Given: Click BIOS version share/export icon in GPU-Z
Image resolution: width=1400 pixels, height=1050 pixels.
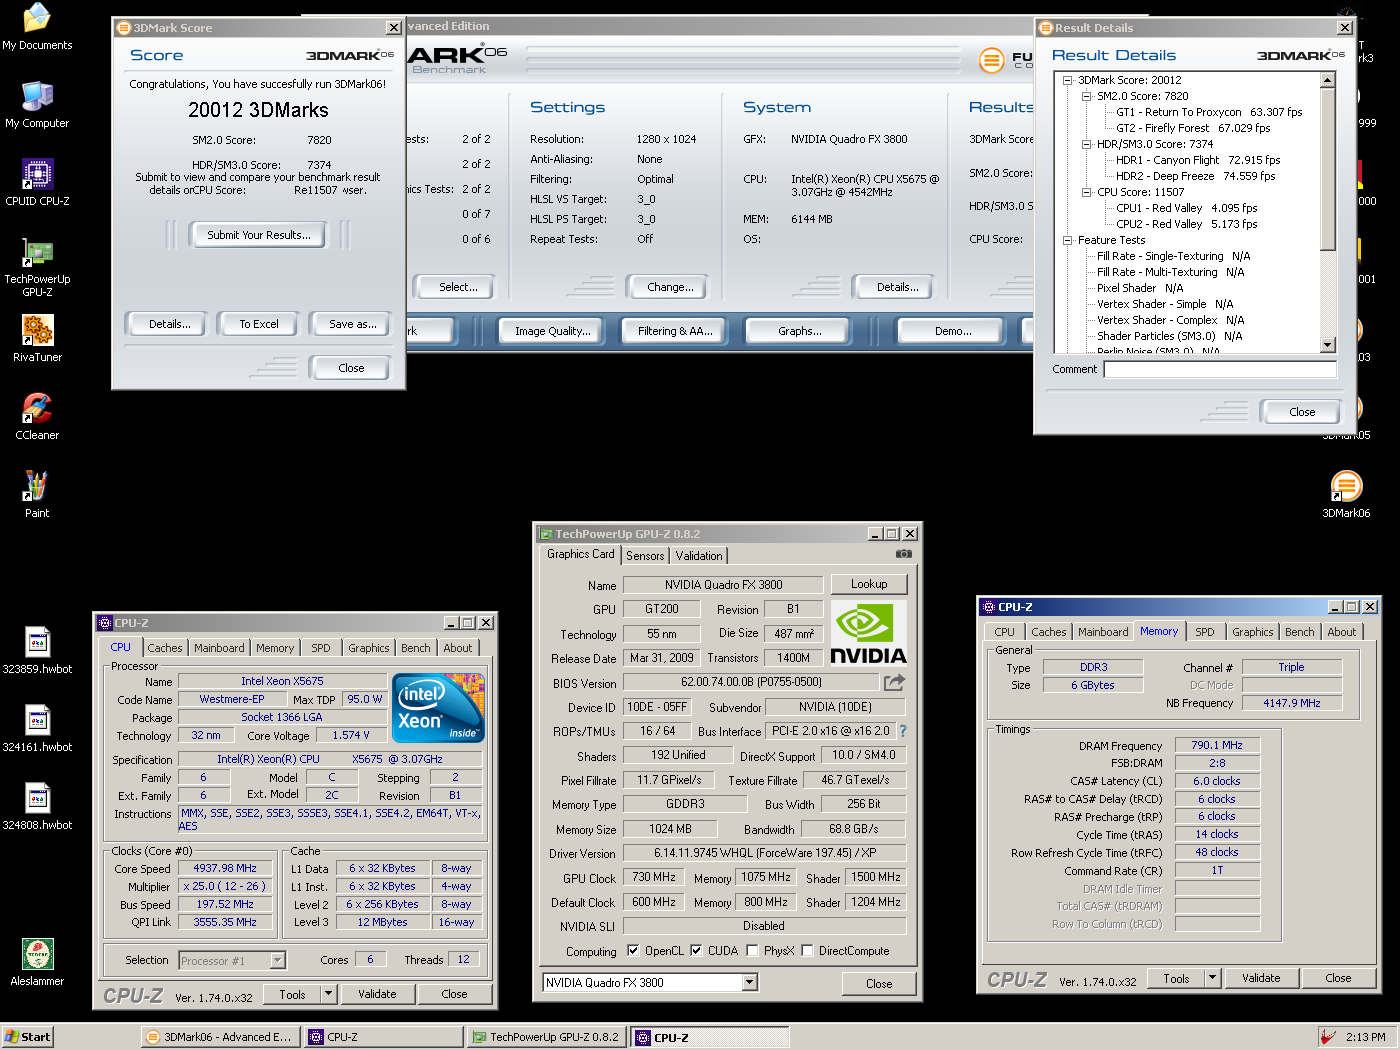Looking at the screenshot, I should click(894, 682).
